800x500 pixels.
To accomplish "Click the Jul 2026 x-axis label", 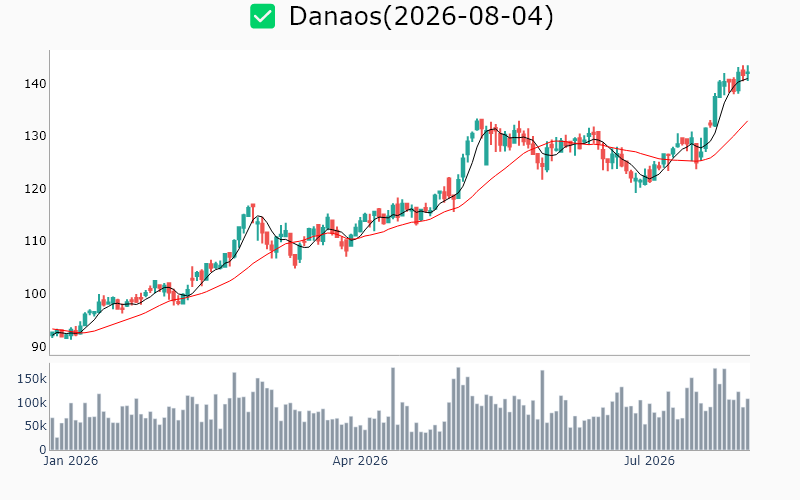I will coord(649,461).
